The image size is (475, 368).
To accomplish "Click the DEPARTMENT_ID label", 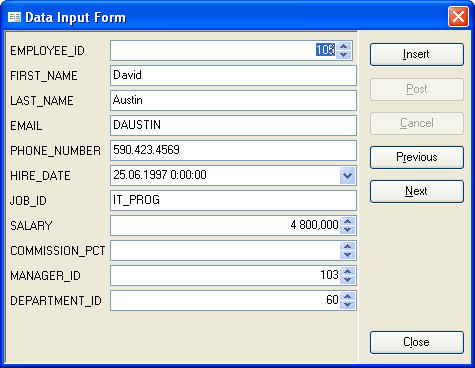I will 56,301.
